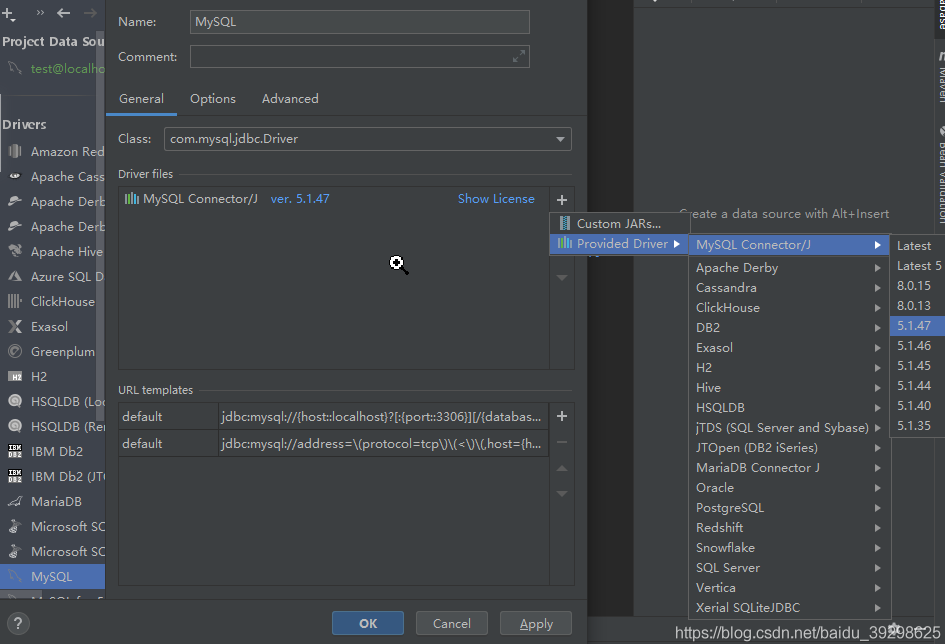Image resolution: width=945 pixels, height=644 pixels.
Task: Switch to the Options tab
Action: pos(213,99)
